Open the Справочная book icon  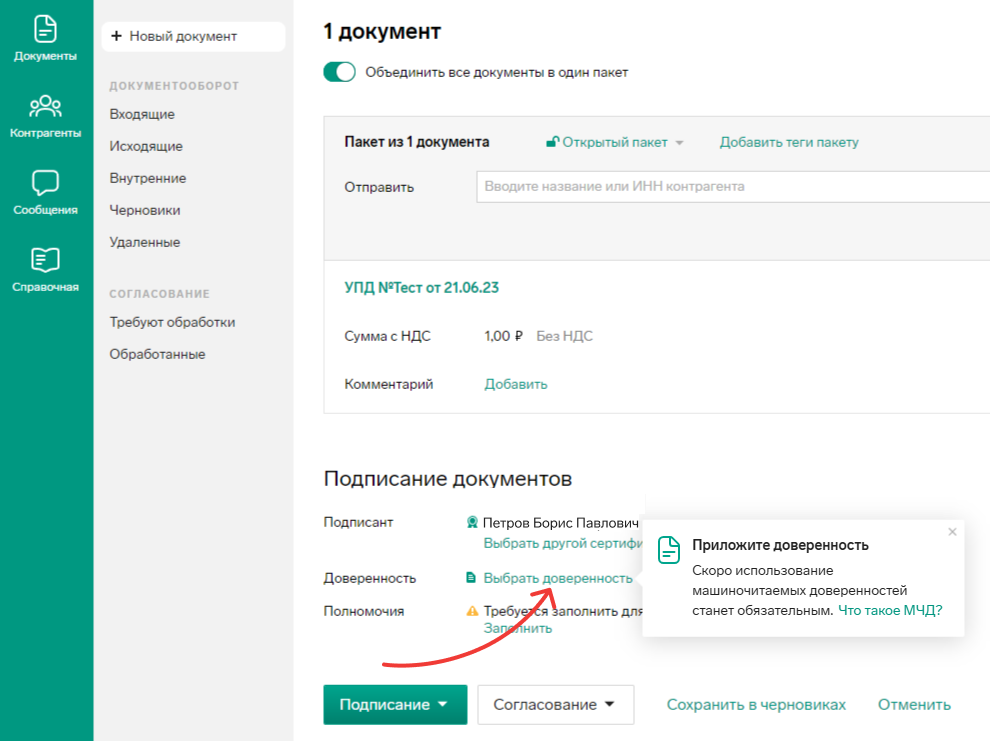click(45, 259)
